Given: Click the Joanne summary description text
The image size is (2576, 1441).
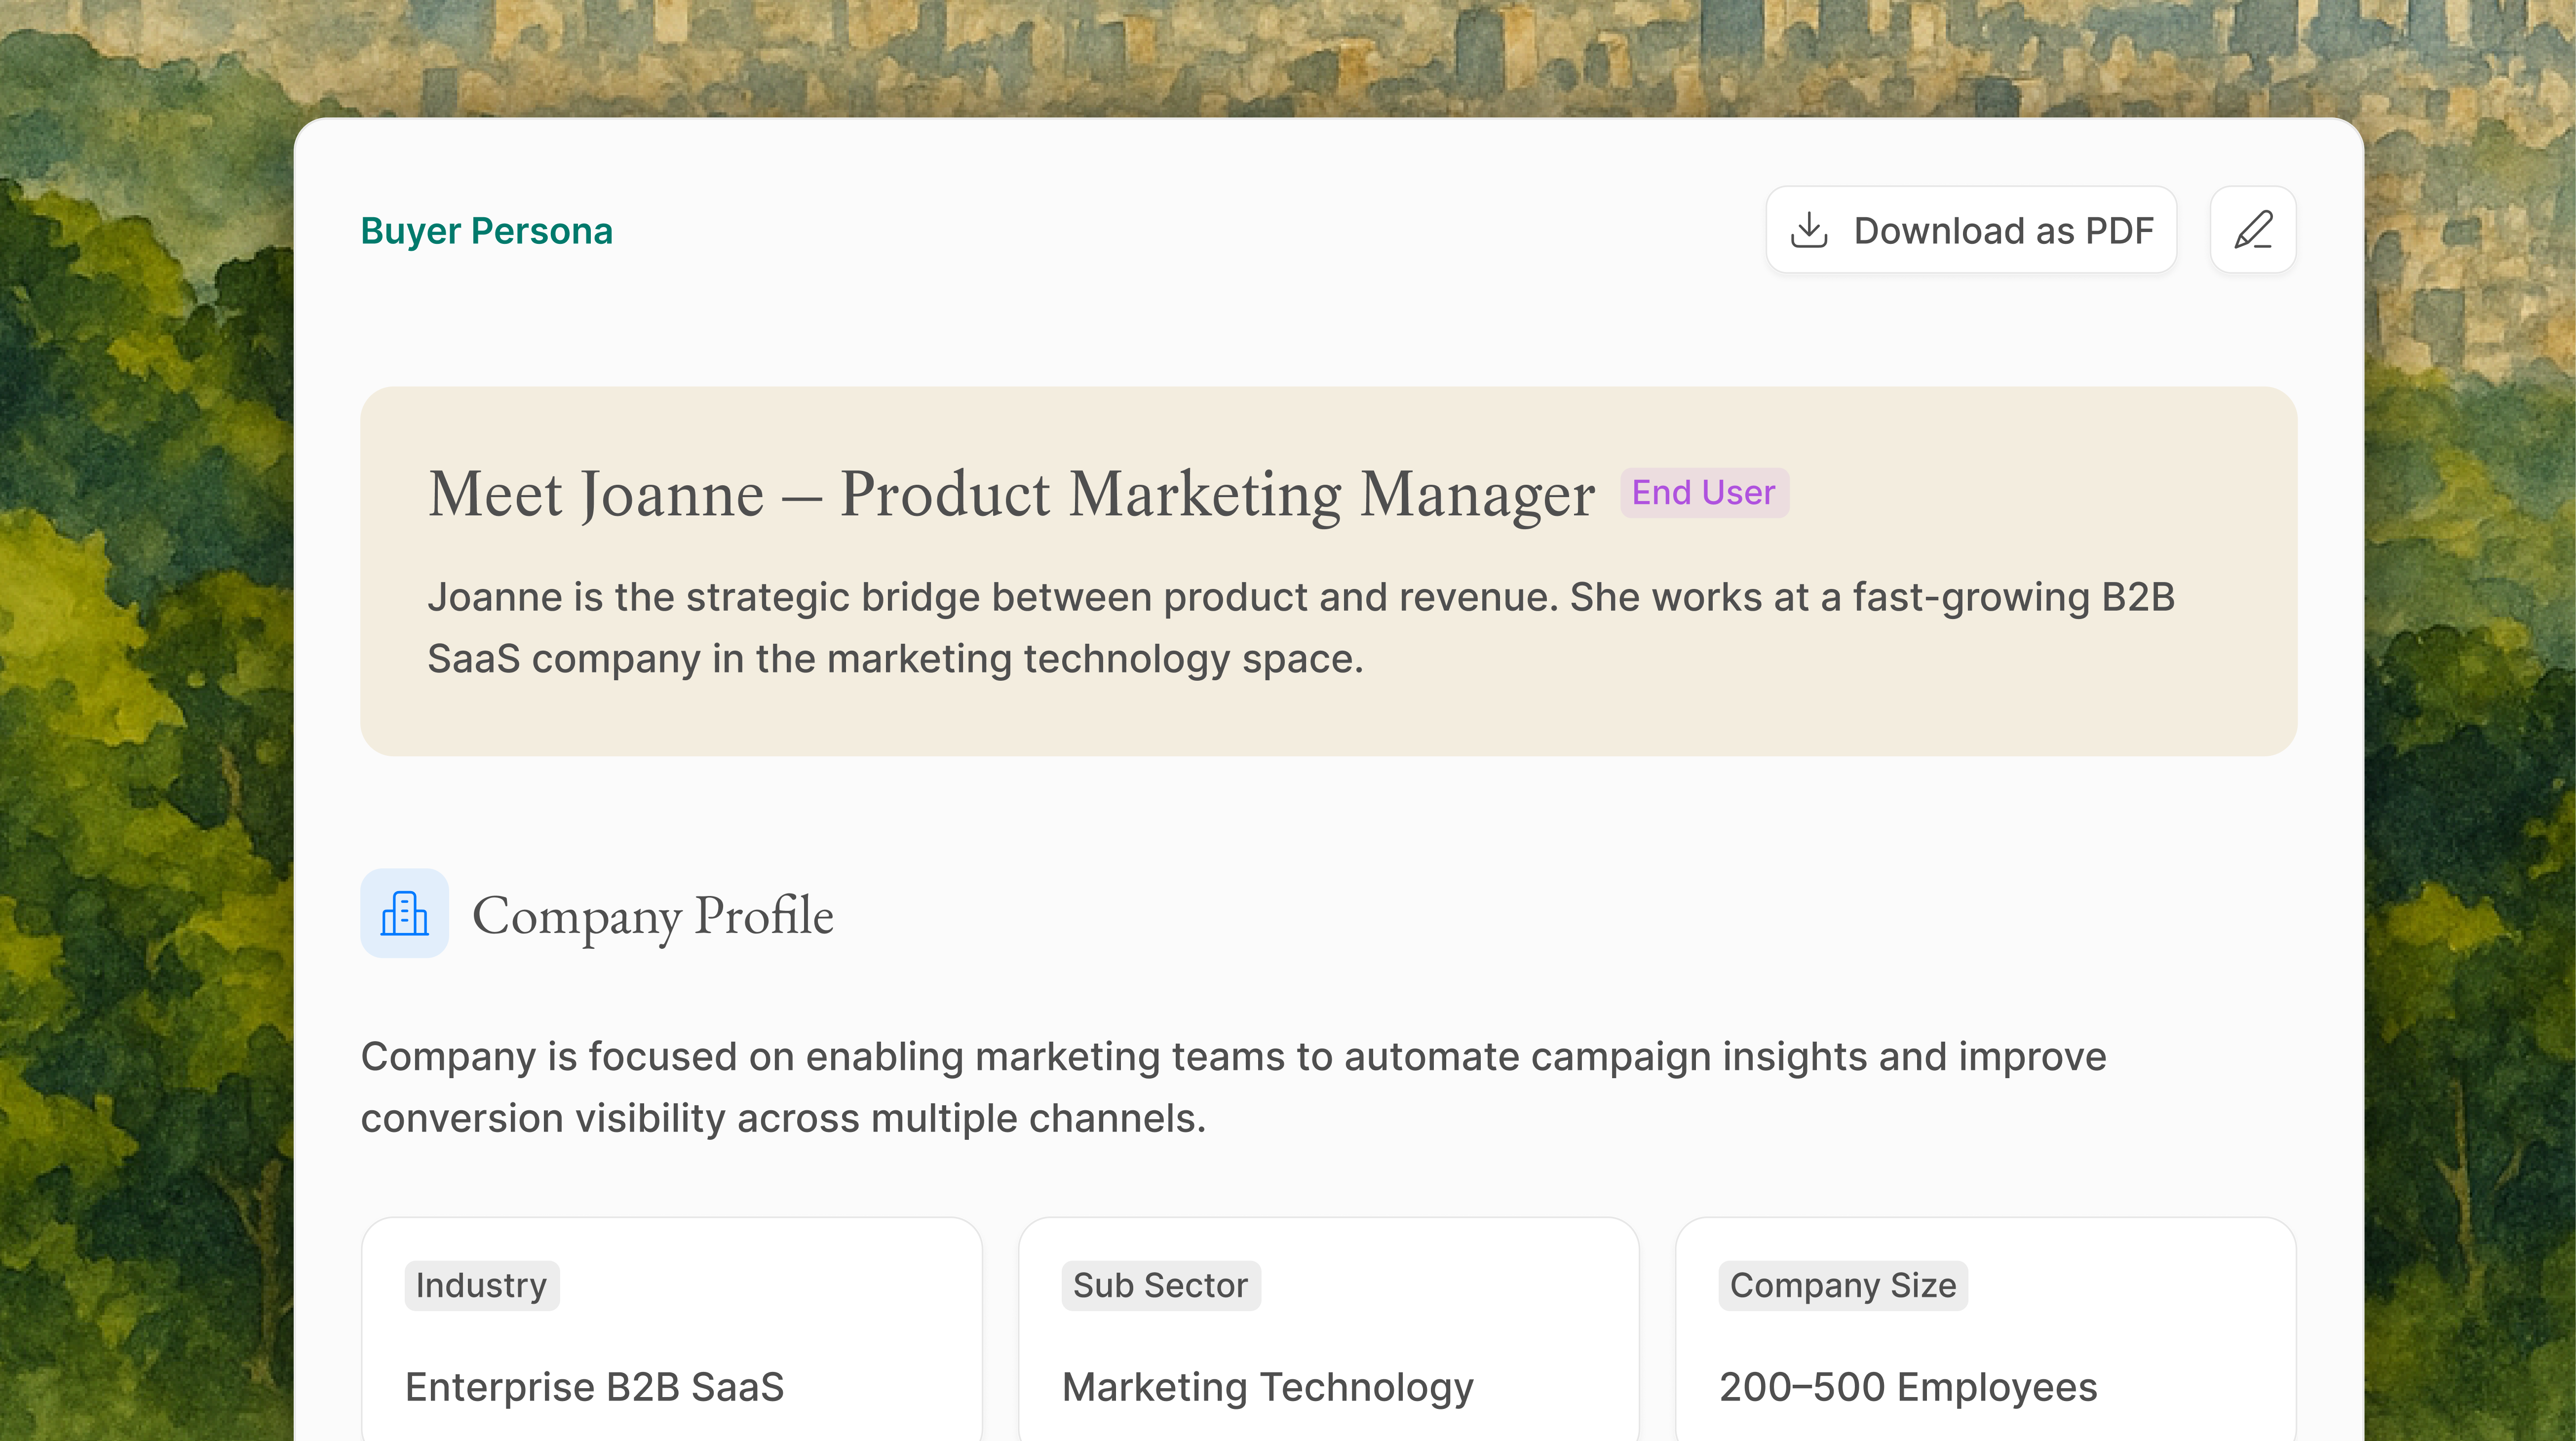Looking at the screenshot, I should (1300, 628).
